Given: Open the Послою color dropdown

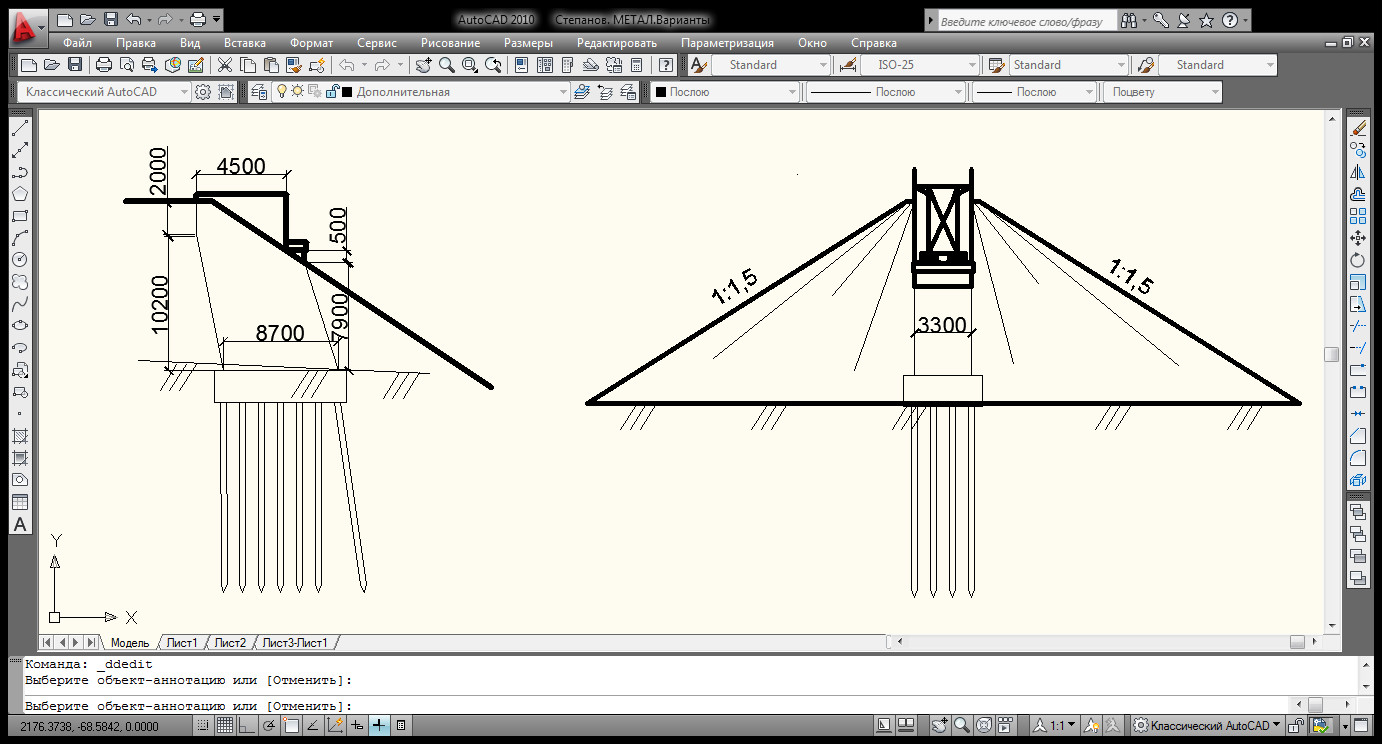Looking at the screenshot, I should point(726,92).
